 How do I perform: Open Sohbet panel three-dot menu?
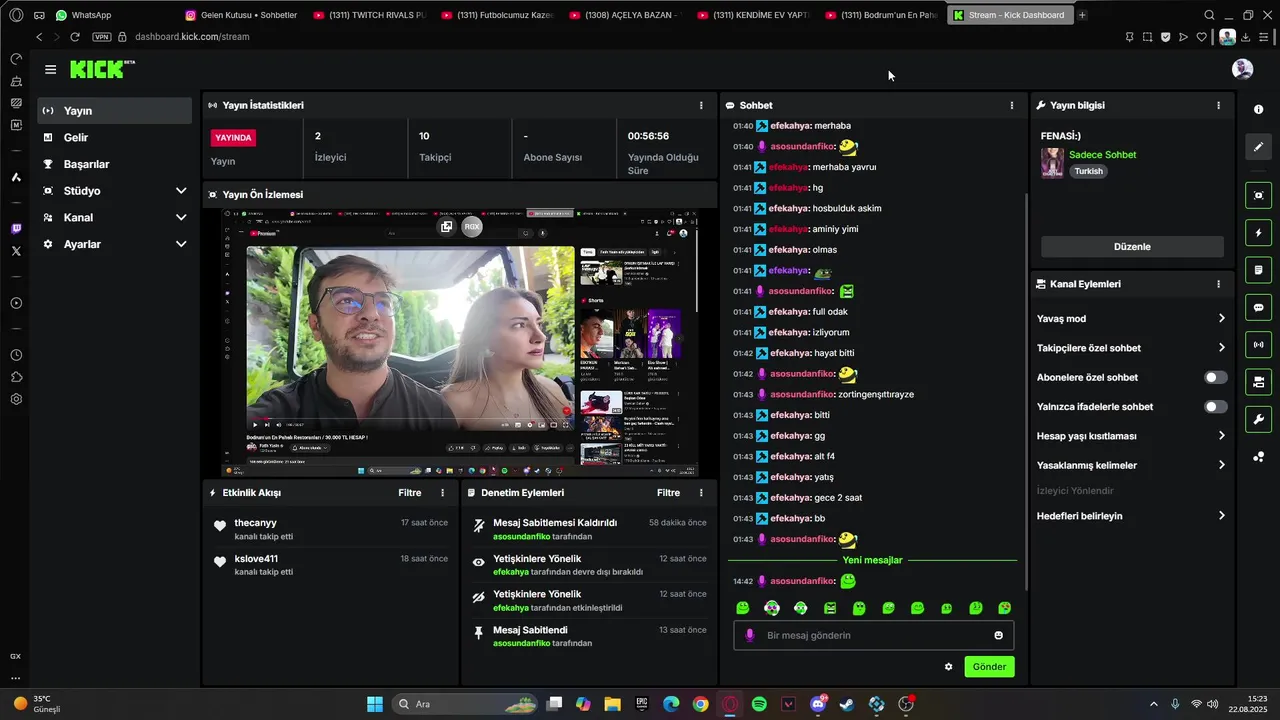(x=1011, y=105)
